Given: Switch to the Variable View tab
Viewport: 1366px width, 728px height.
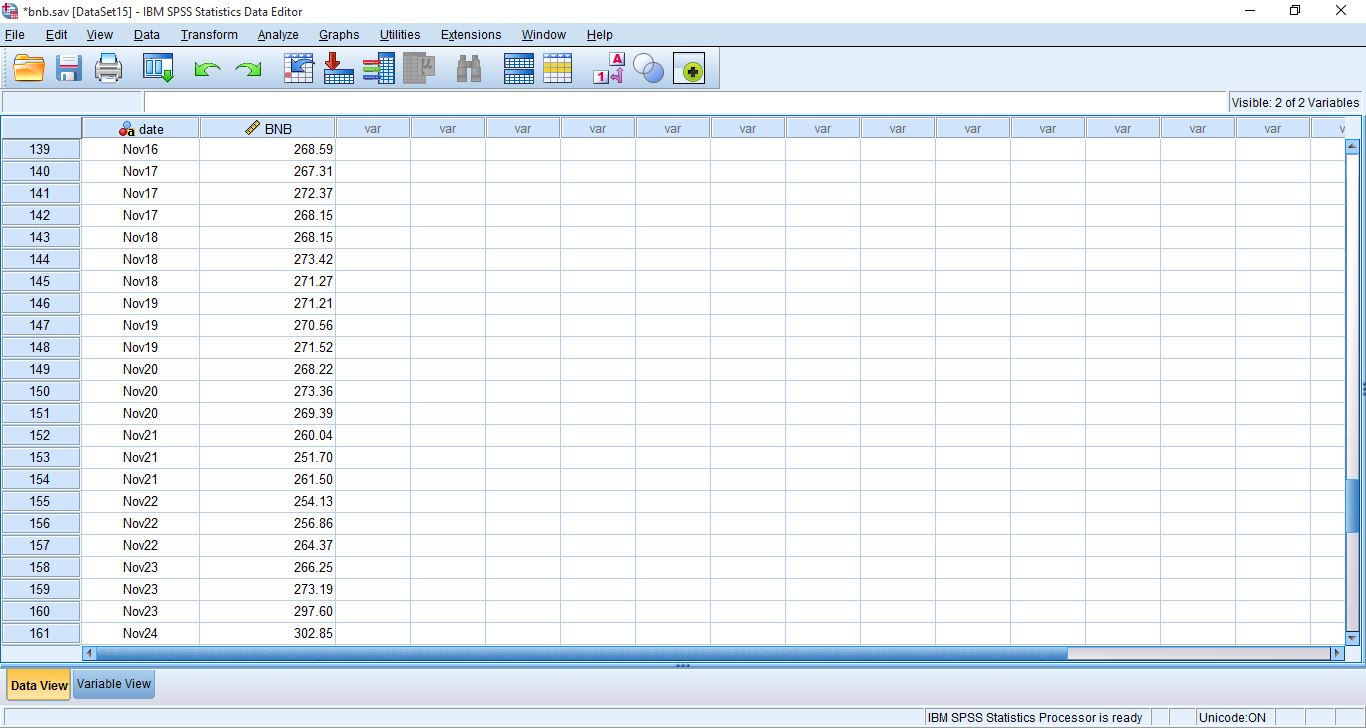Looking at the screenshot, I should [114, 684].
